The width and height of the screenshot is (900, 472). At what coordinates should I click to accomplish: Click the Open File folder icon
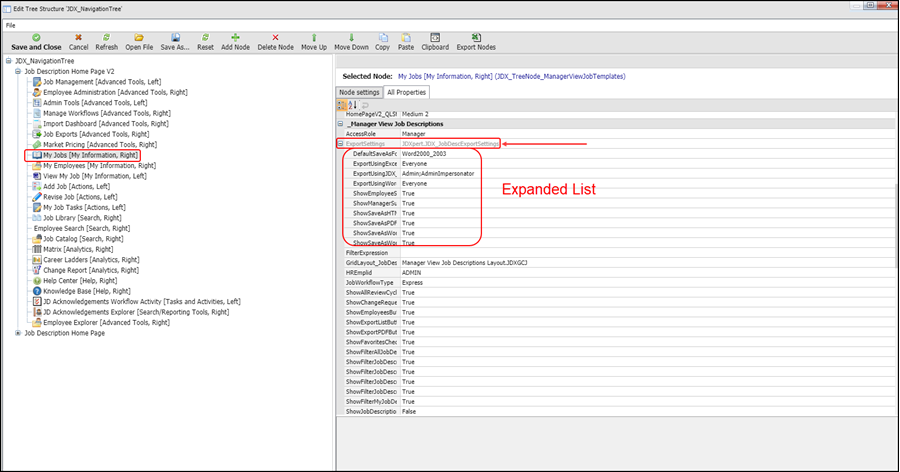139,37
